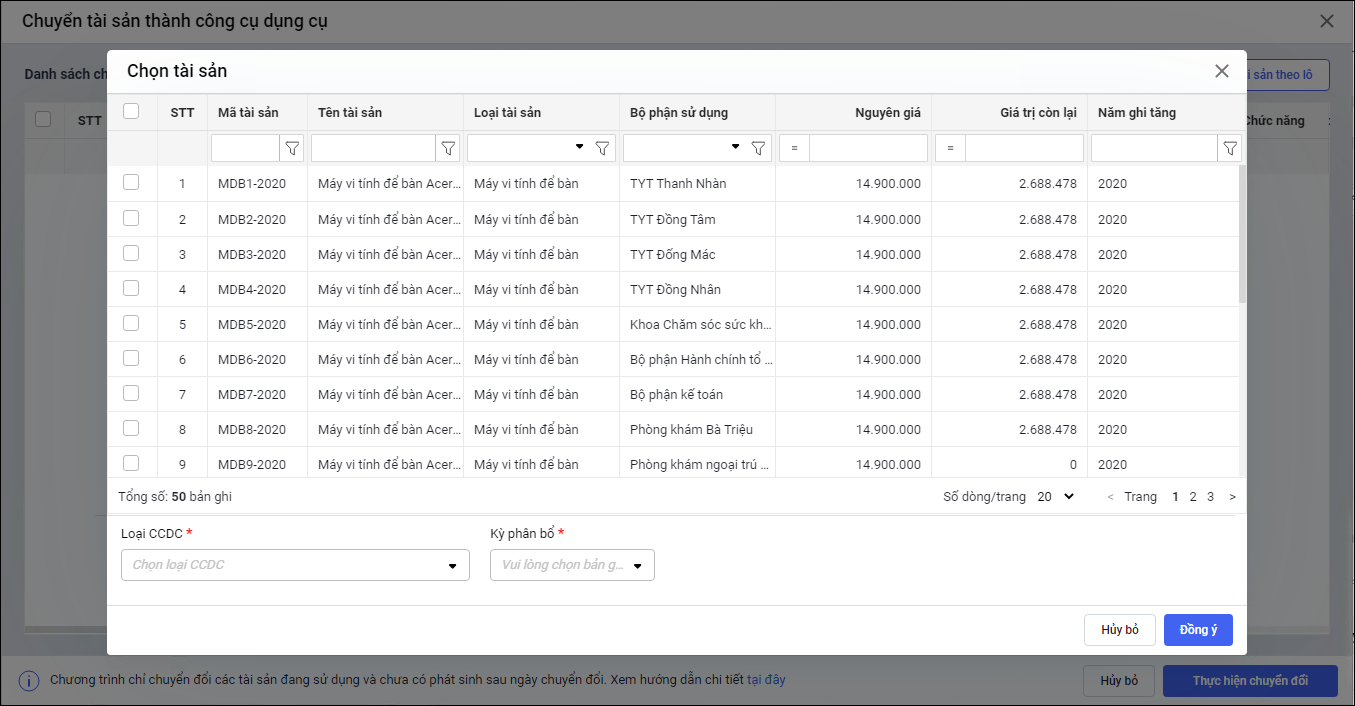Image resolution: width=1355 pixels, height=706 pixels.
Task: Click the equals operator for Giá trị còn lại filter
Action: click(951, 148)
